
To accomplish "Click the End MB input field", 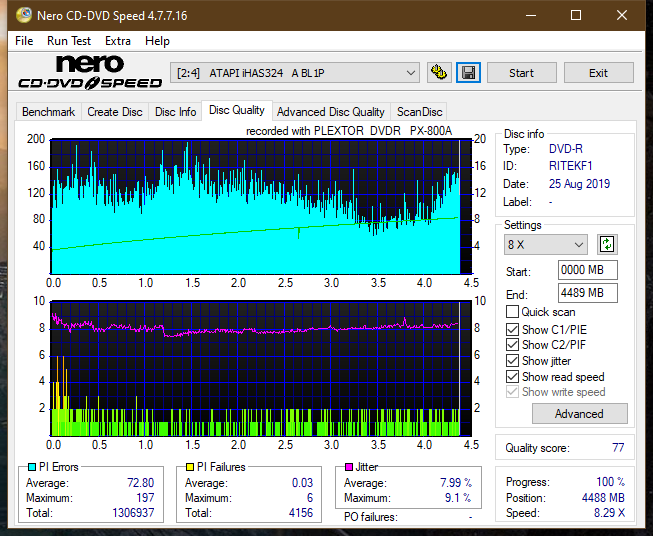I will pos(588,293).
